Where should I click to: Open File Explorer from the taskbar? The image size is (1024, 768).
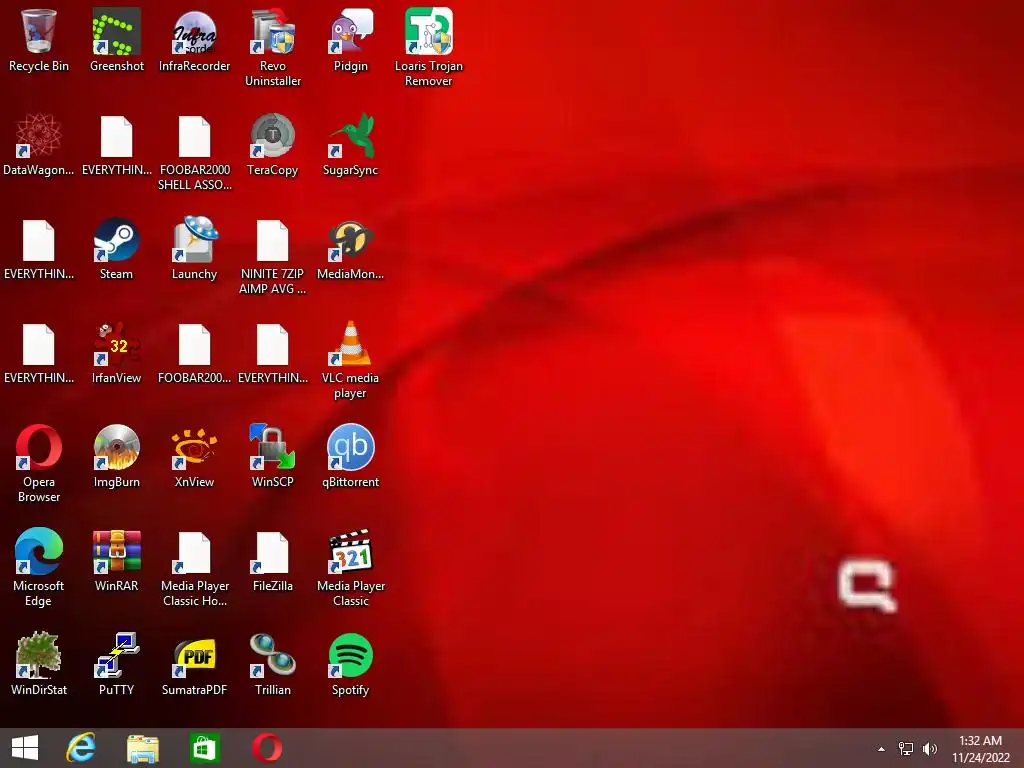pyautogui.click(x=142, y=748)
